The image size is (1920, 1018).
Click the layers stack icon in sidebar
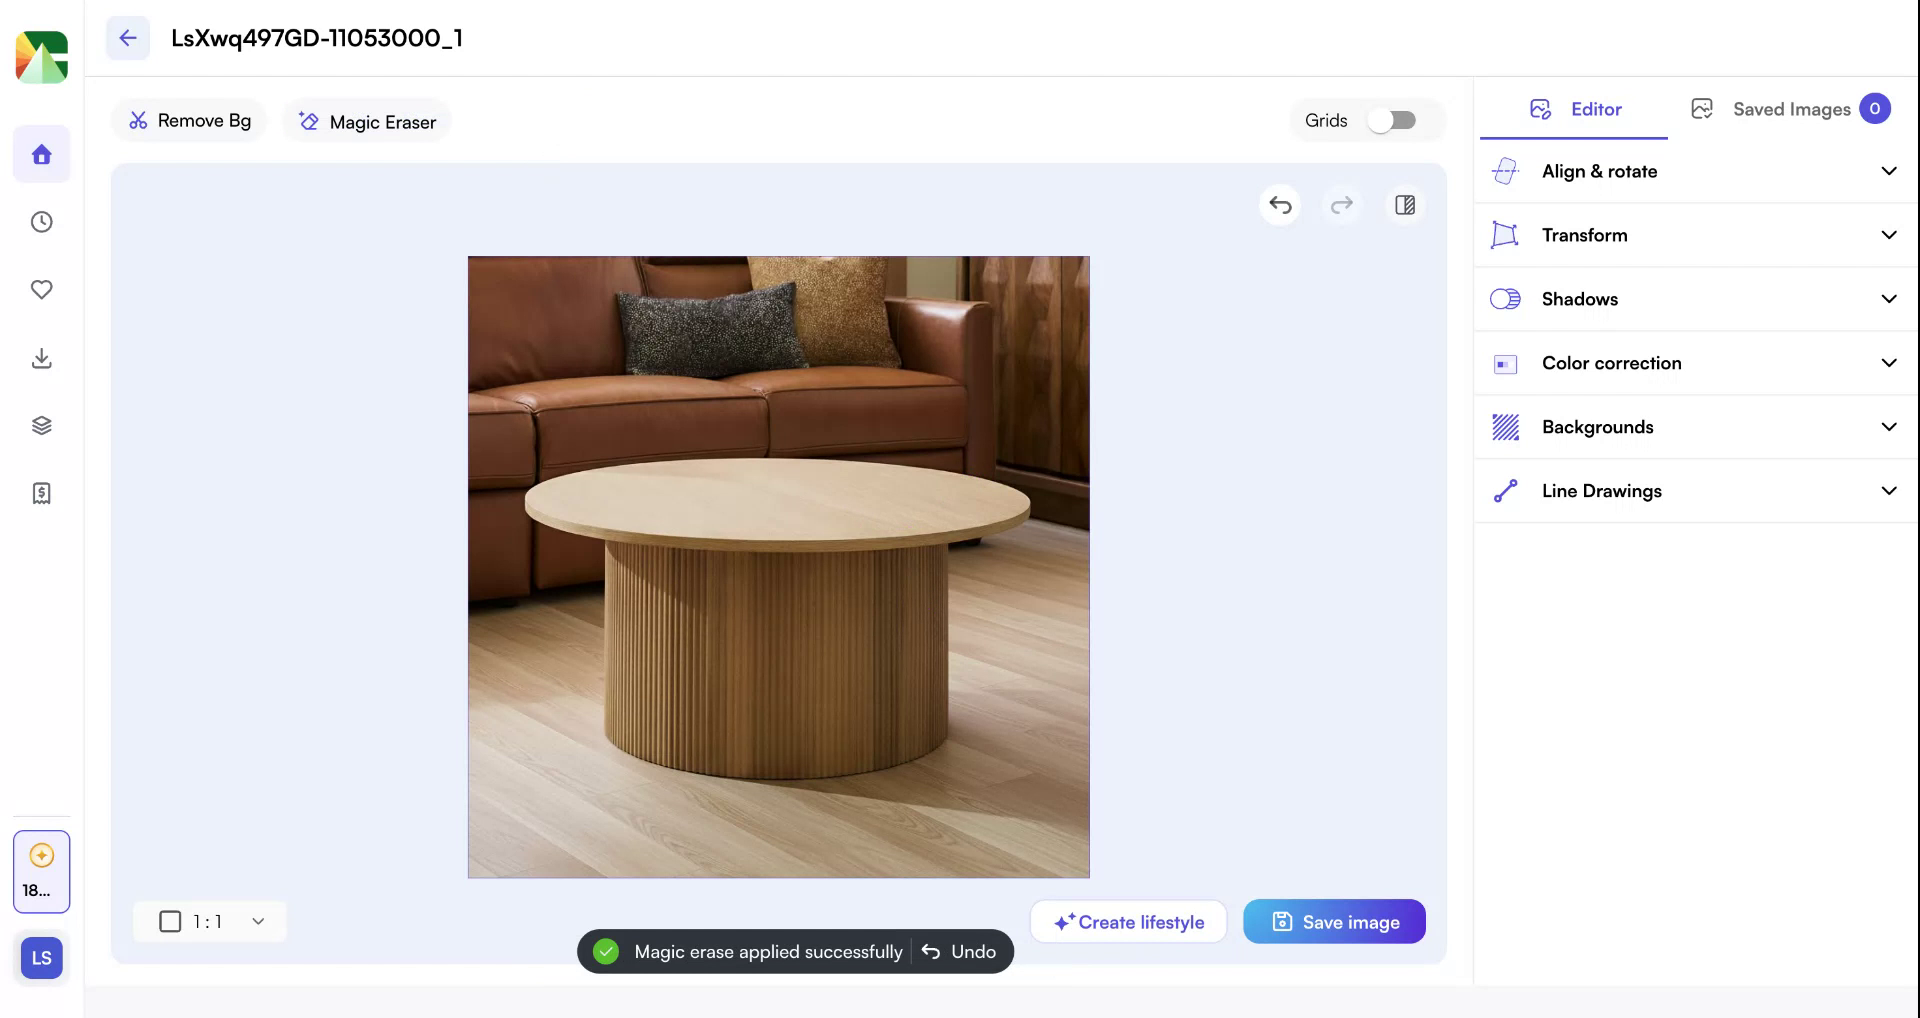point(41,424)
